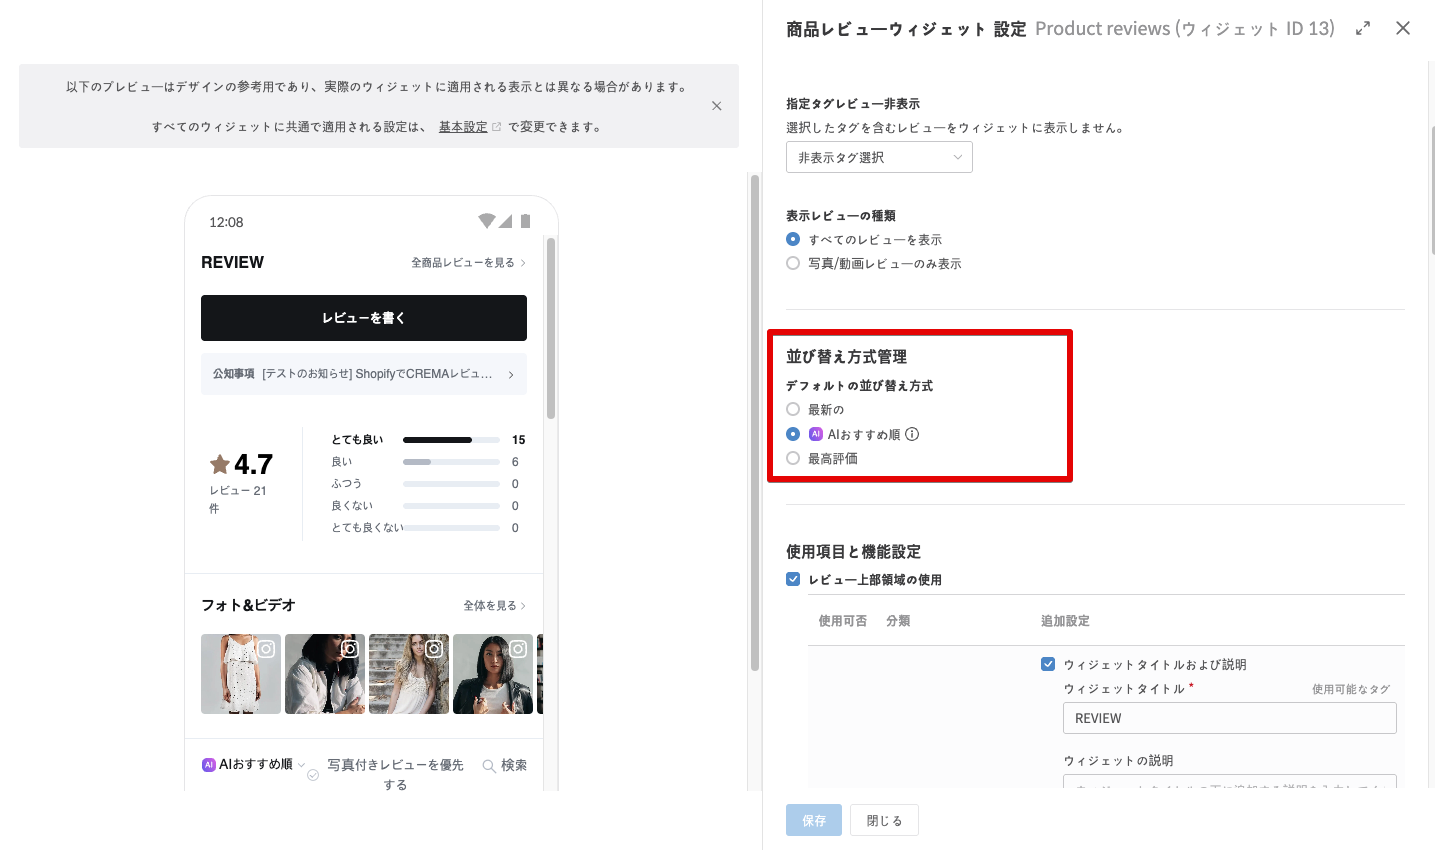This screenshot has width=1435, height=850.
Task: Select the 最新の sort radio button
Action: pos(793,409)
